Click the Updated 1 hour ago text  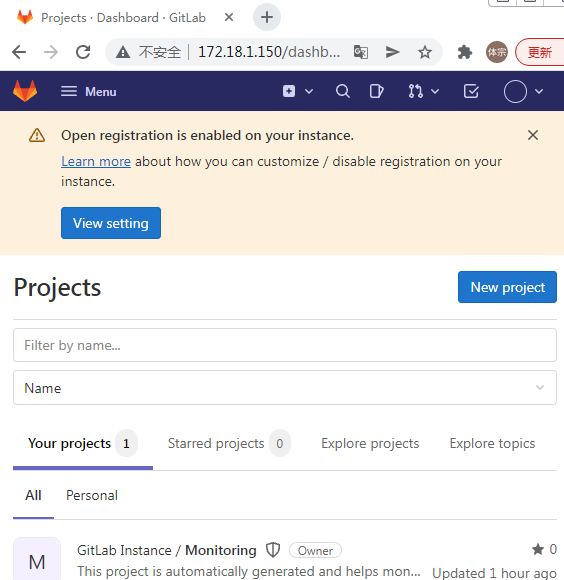(x=494, y=573)
